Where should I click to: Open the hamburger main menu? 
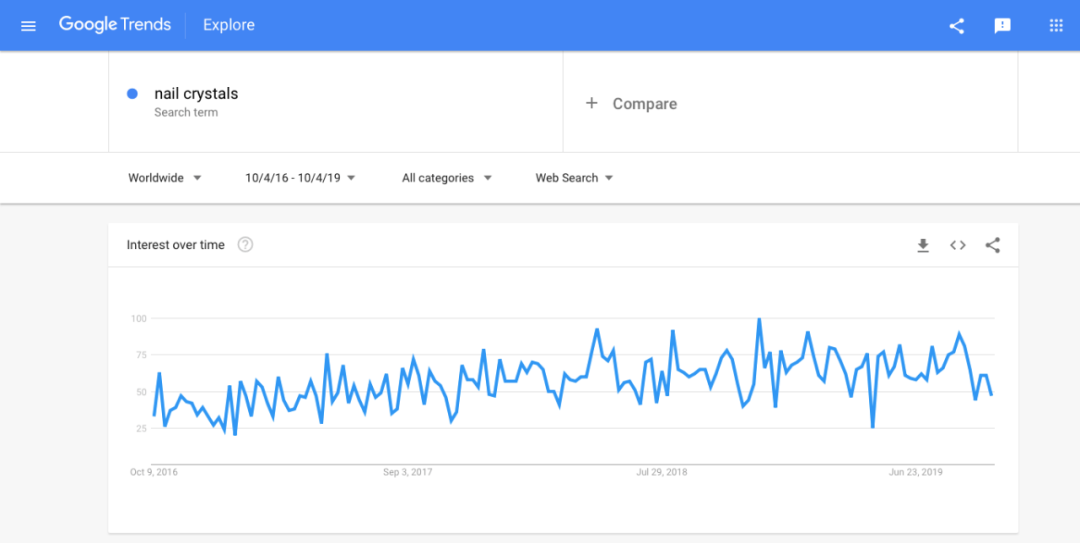coord(28,25)
